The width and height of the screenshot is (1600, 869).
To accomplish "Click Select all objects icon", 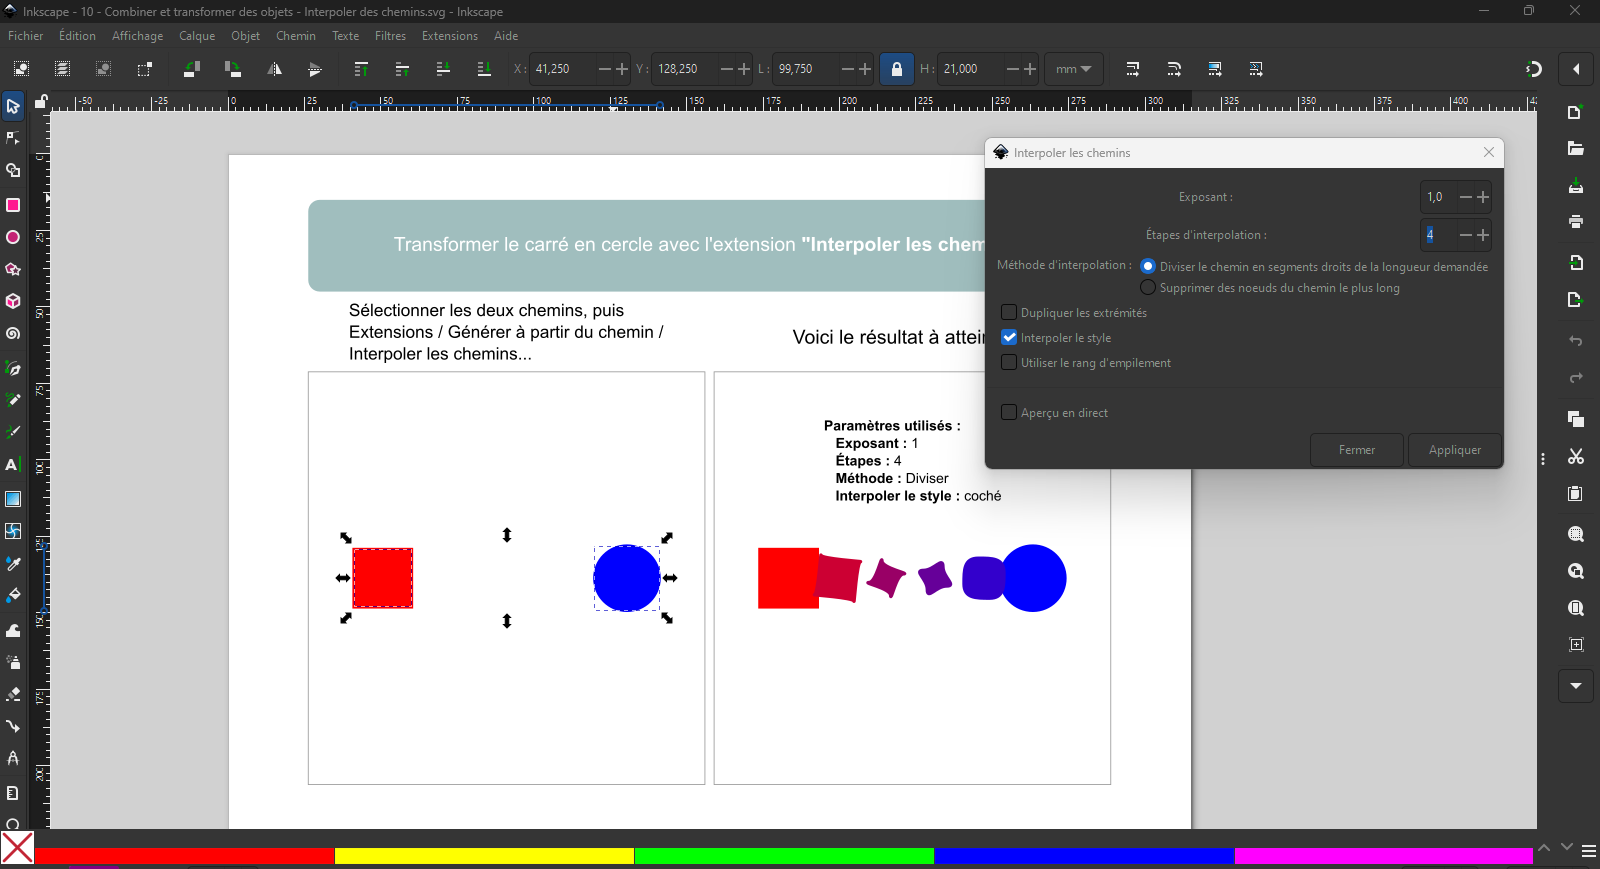I will pyautogui.click(x=21, y=69).
